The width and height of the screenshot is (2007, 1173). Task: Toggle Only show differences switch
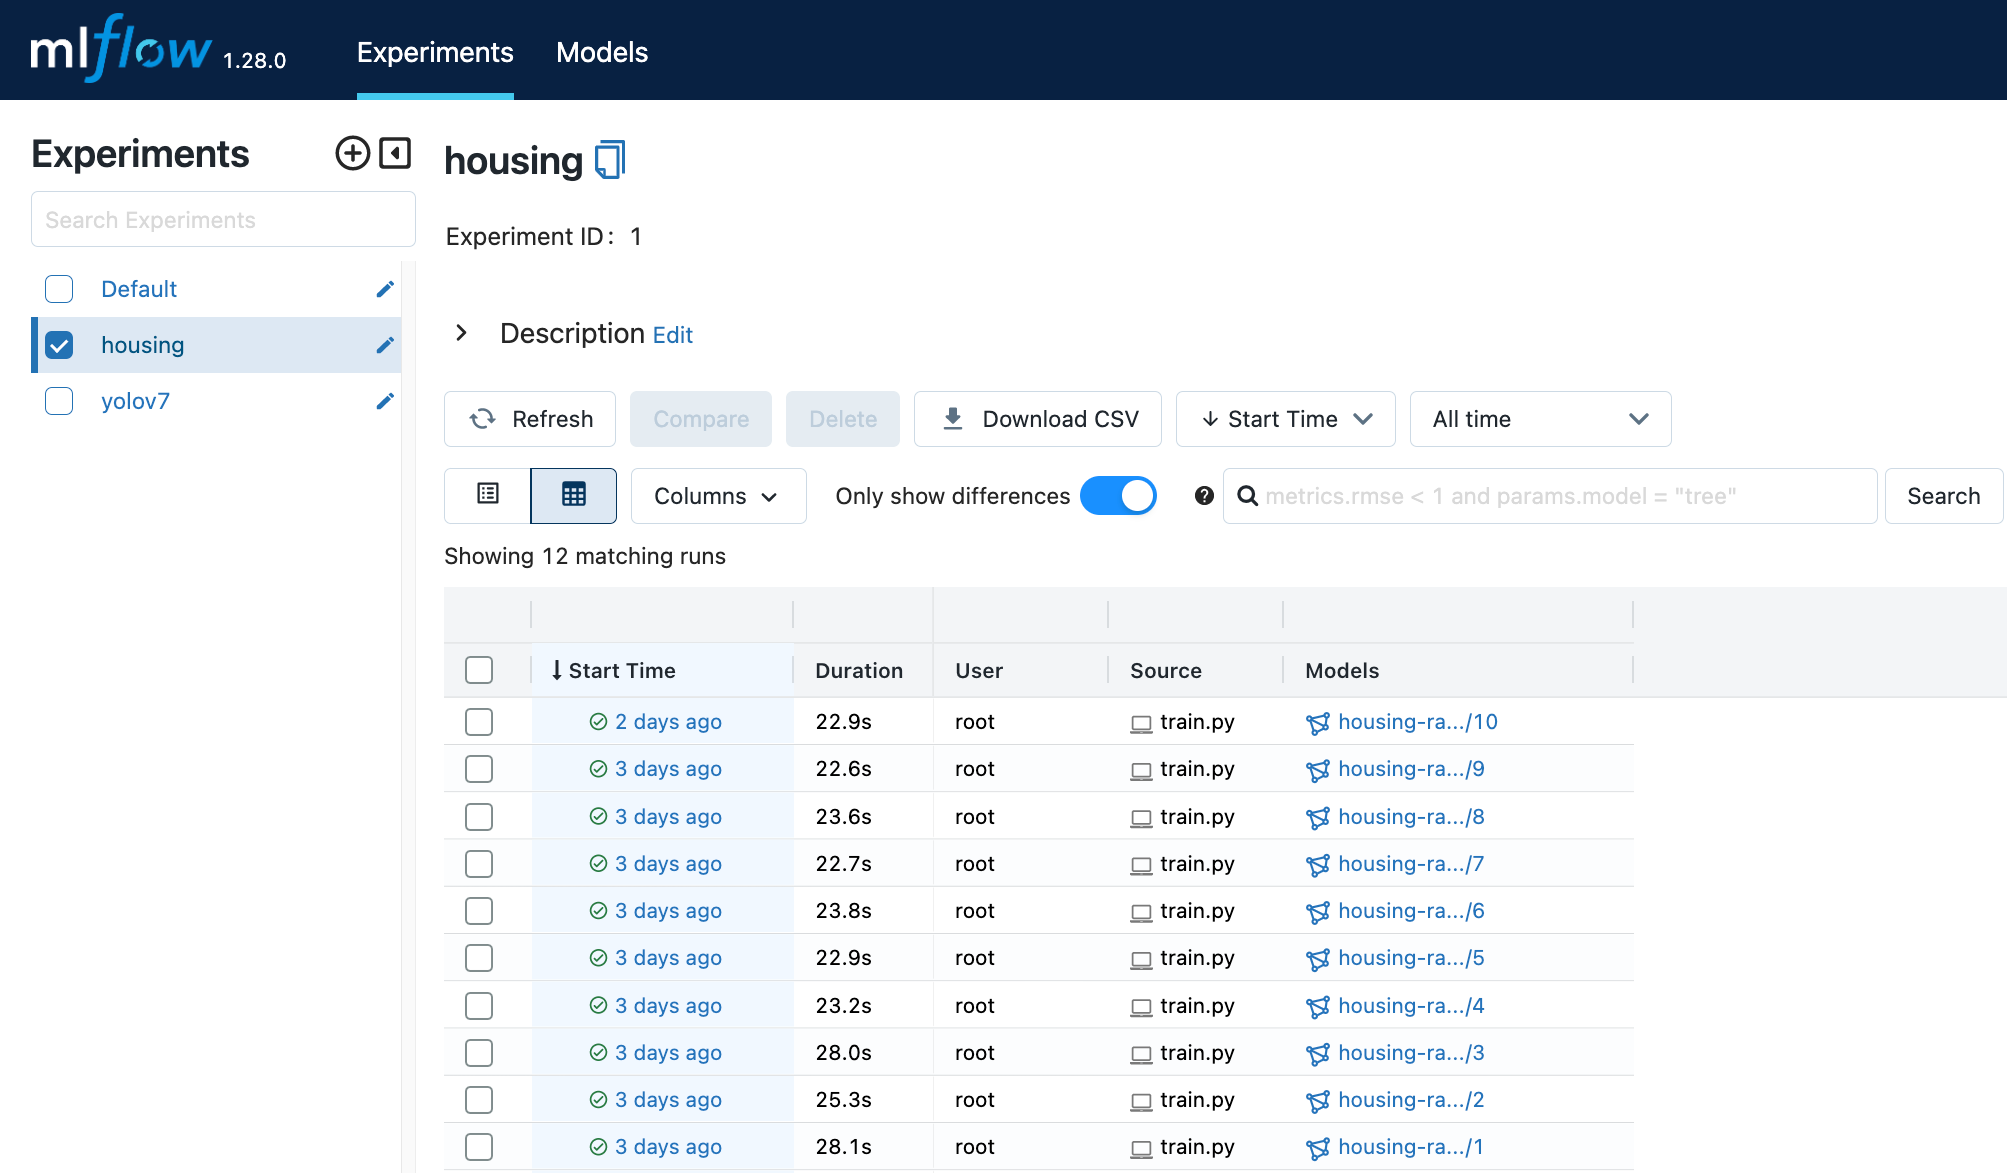[x=1118, y=496]
